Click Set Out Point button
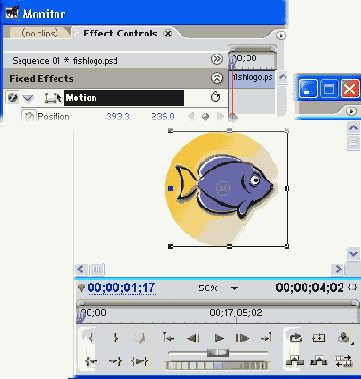The image size is (361, 379). [x=115, y=338]
